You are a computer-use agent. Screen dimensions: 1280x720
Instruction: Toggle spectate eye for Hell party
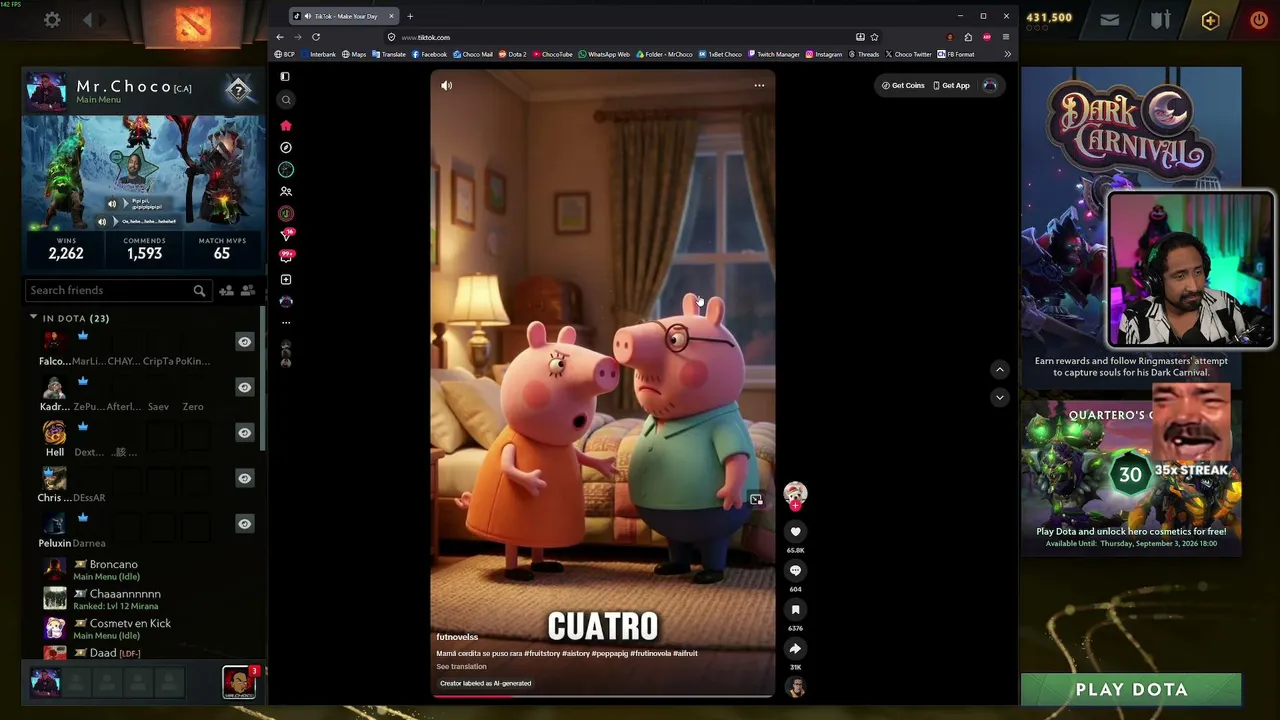click(x=244, y=432)
